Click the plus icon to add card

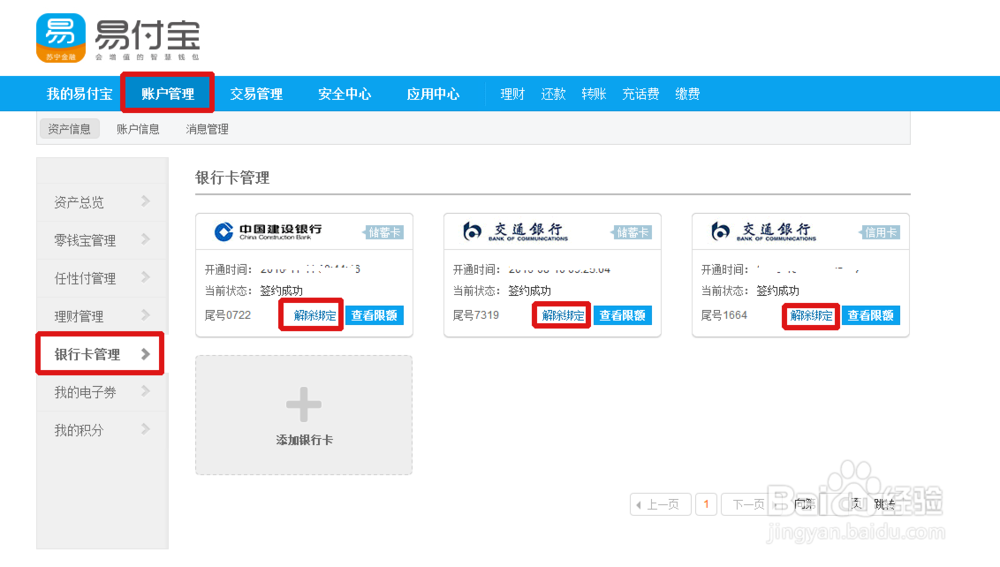tap(304, 404)
